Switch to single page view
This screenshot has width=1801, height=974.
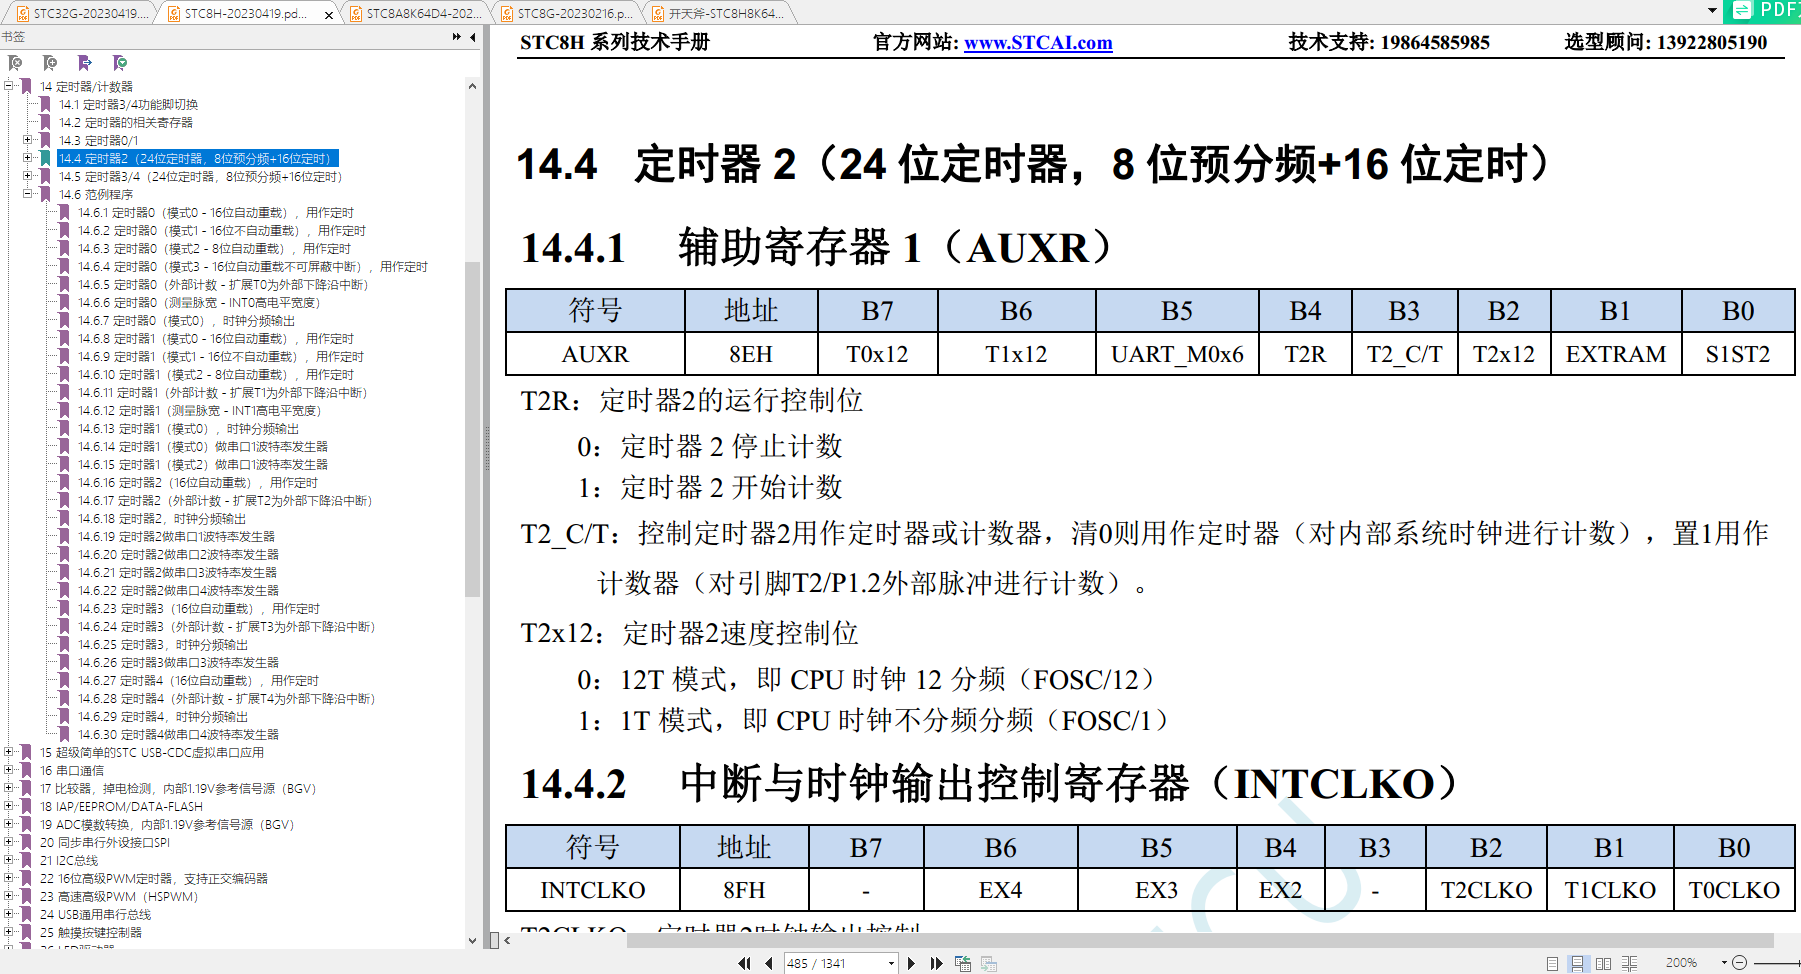point(1552,963)
